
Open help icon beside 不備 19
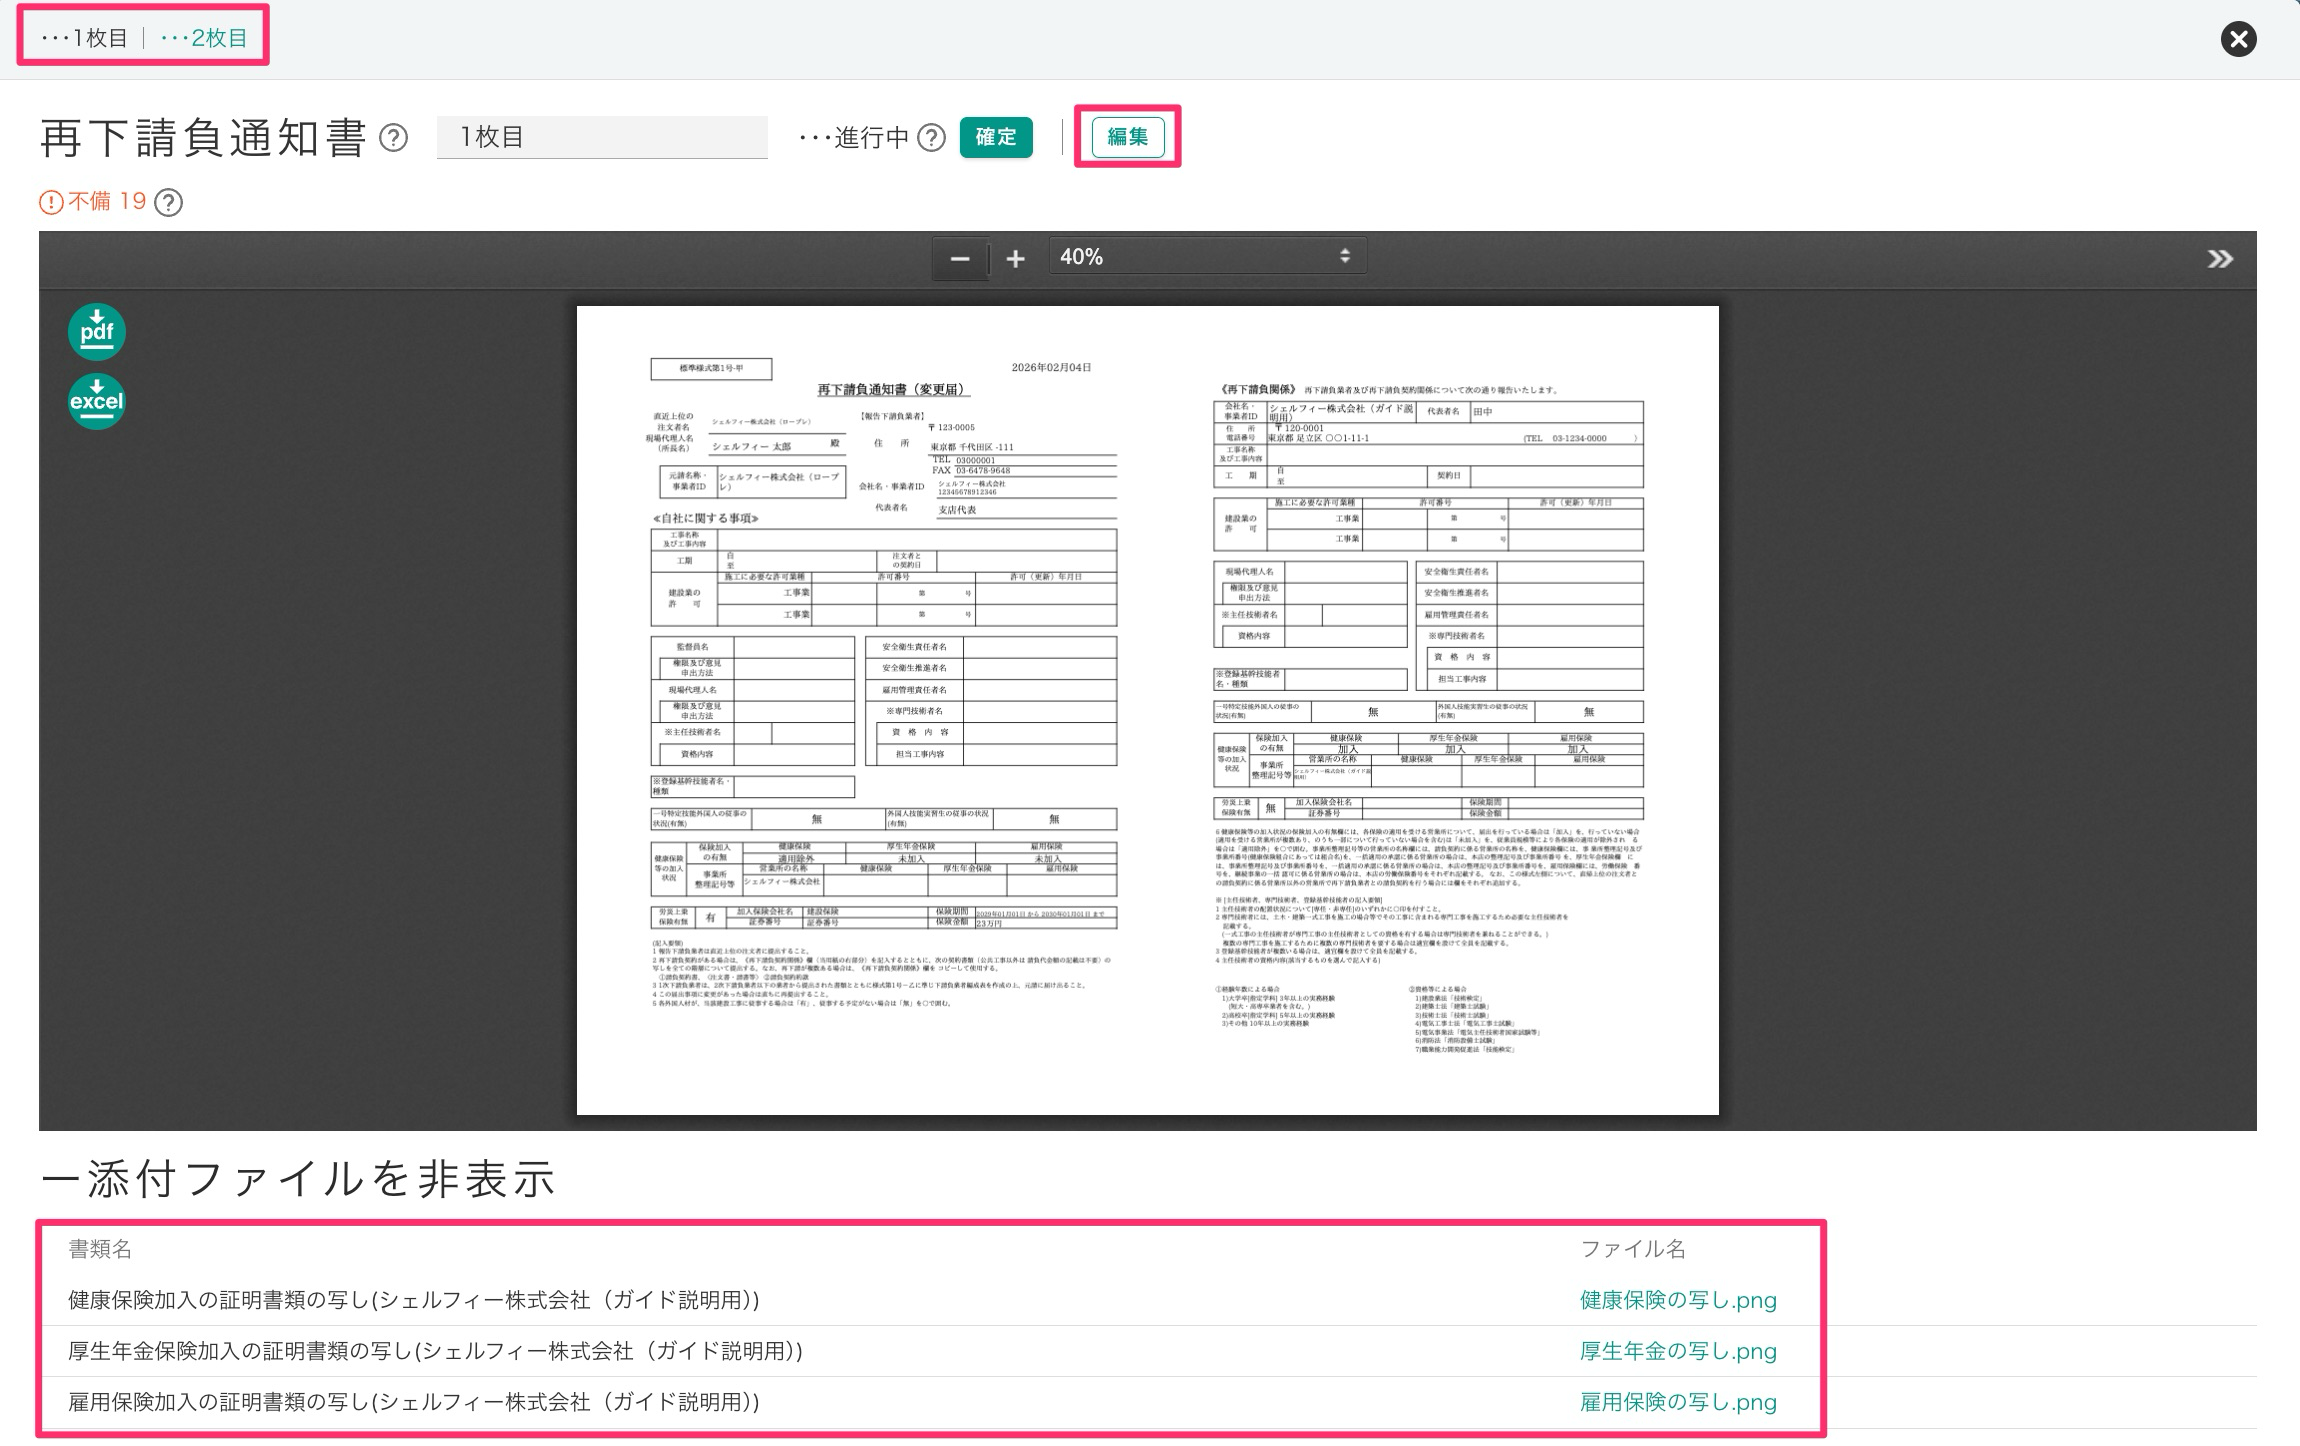169,202
